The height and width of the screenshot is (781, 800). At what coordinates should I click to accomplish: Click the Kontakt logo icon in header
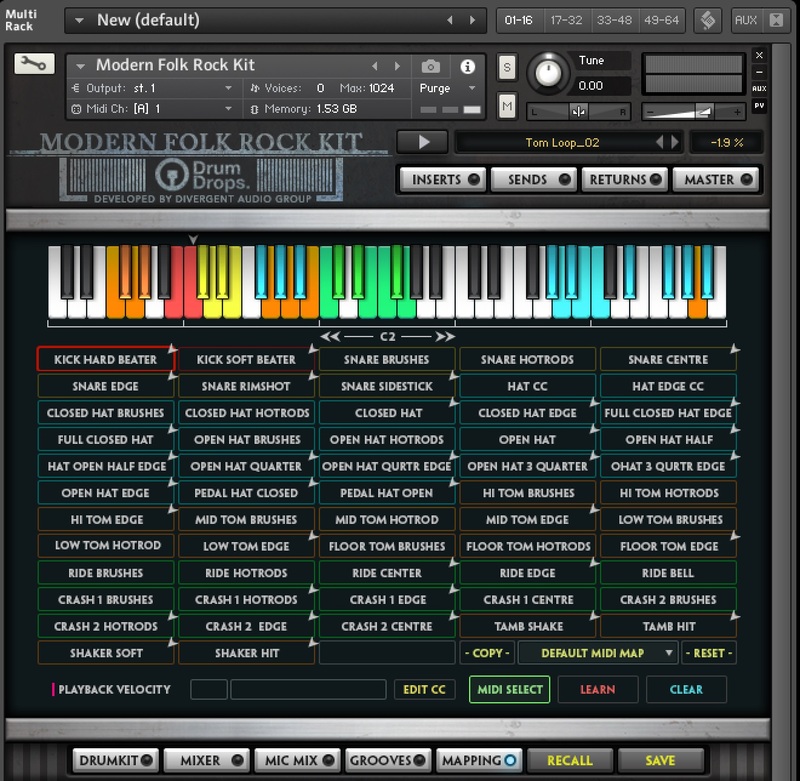coord(708,20)
